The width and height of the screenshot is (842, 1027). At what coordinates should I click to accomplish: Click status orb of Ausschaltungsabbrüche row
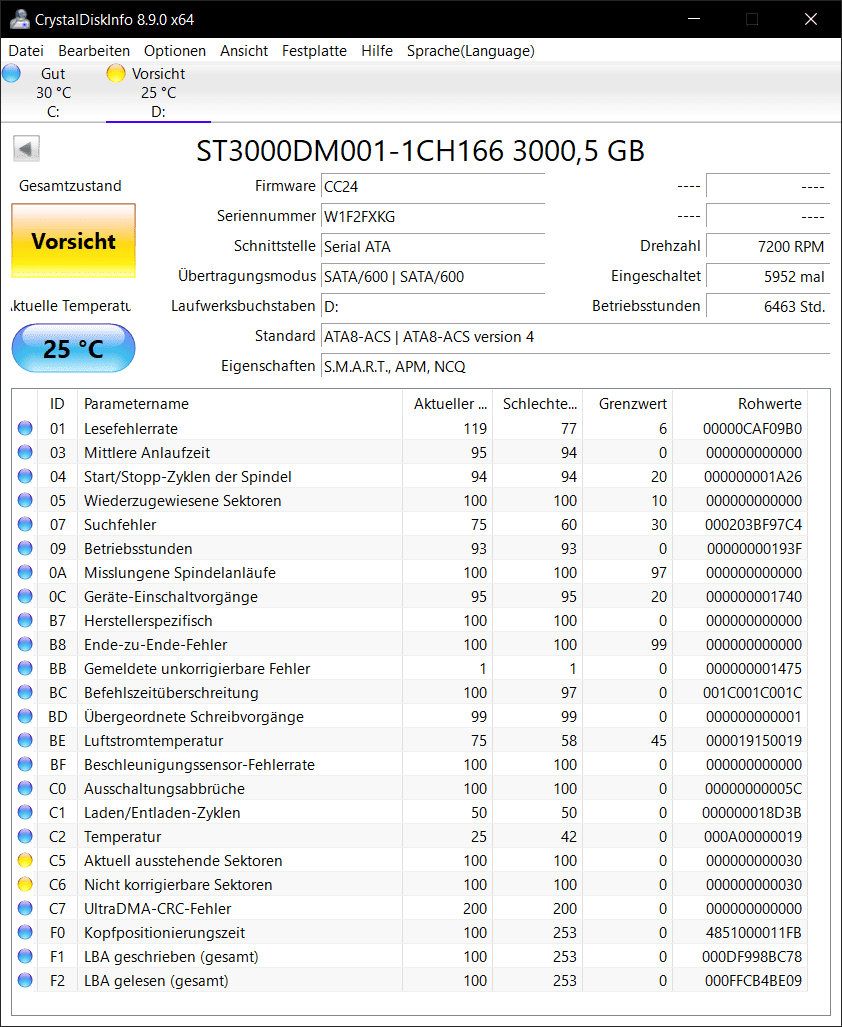(25, 789)
